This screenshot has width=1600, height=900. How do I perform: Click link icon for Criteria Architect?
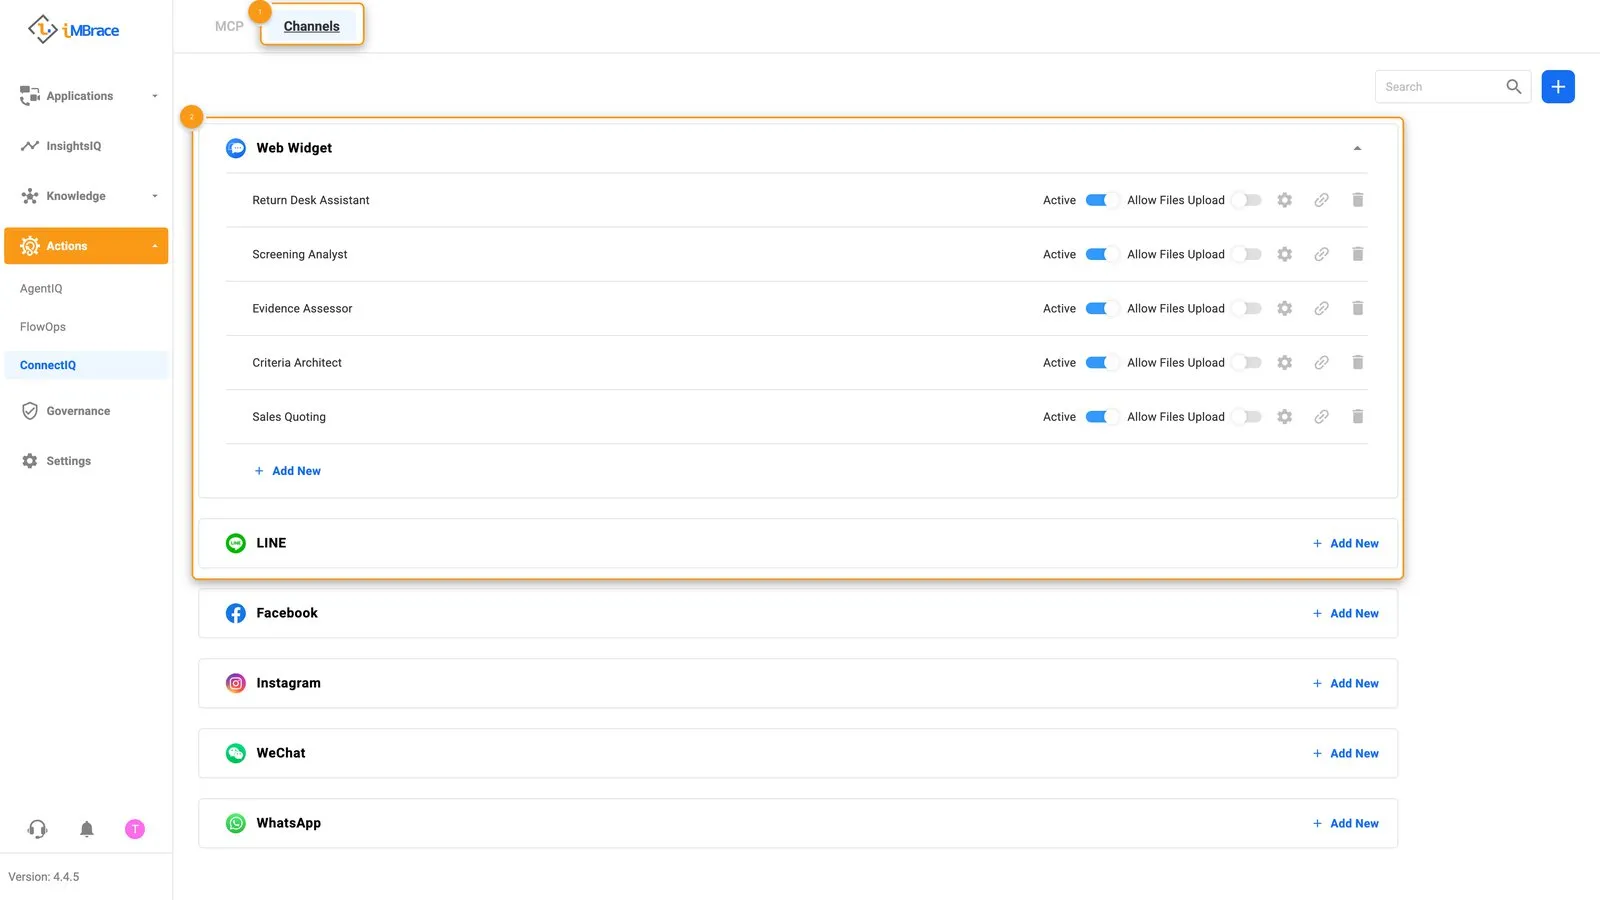(x=1321, y=362)
